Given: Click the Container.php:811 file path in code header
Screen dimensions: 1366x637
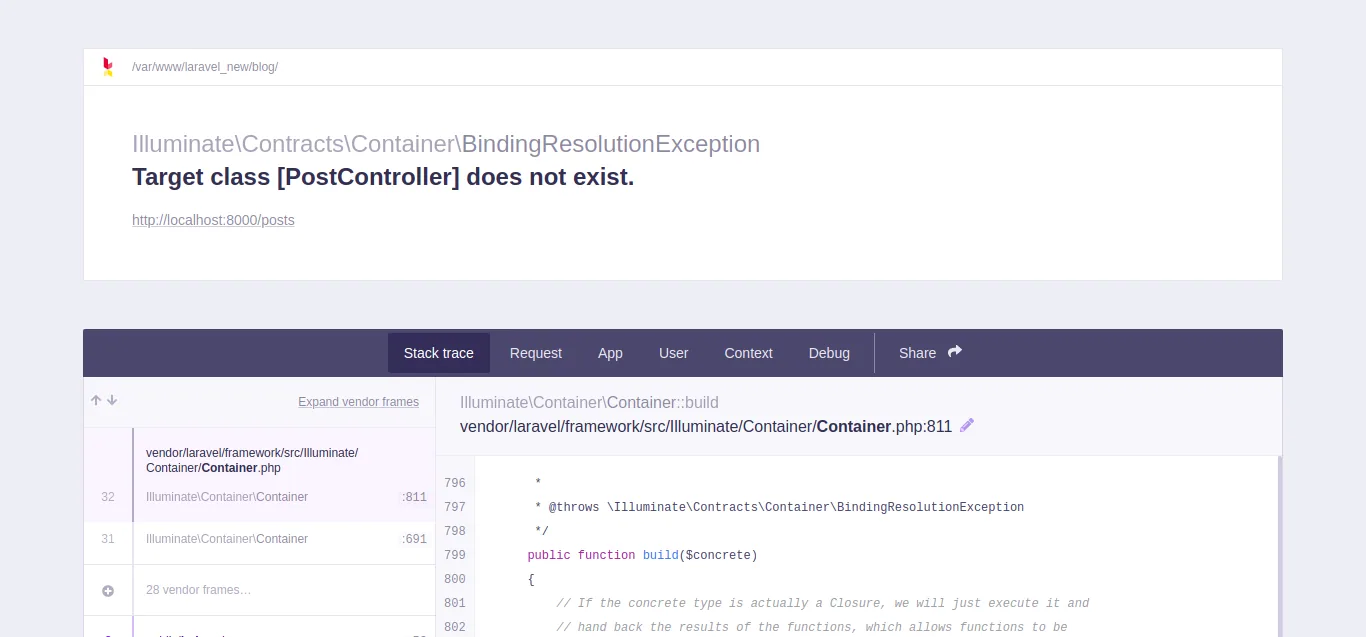Looking at the screenshot, I should (x=706, y=426).
